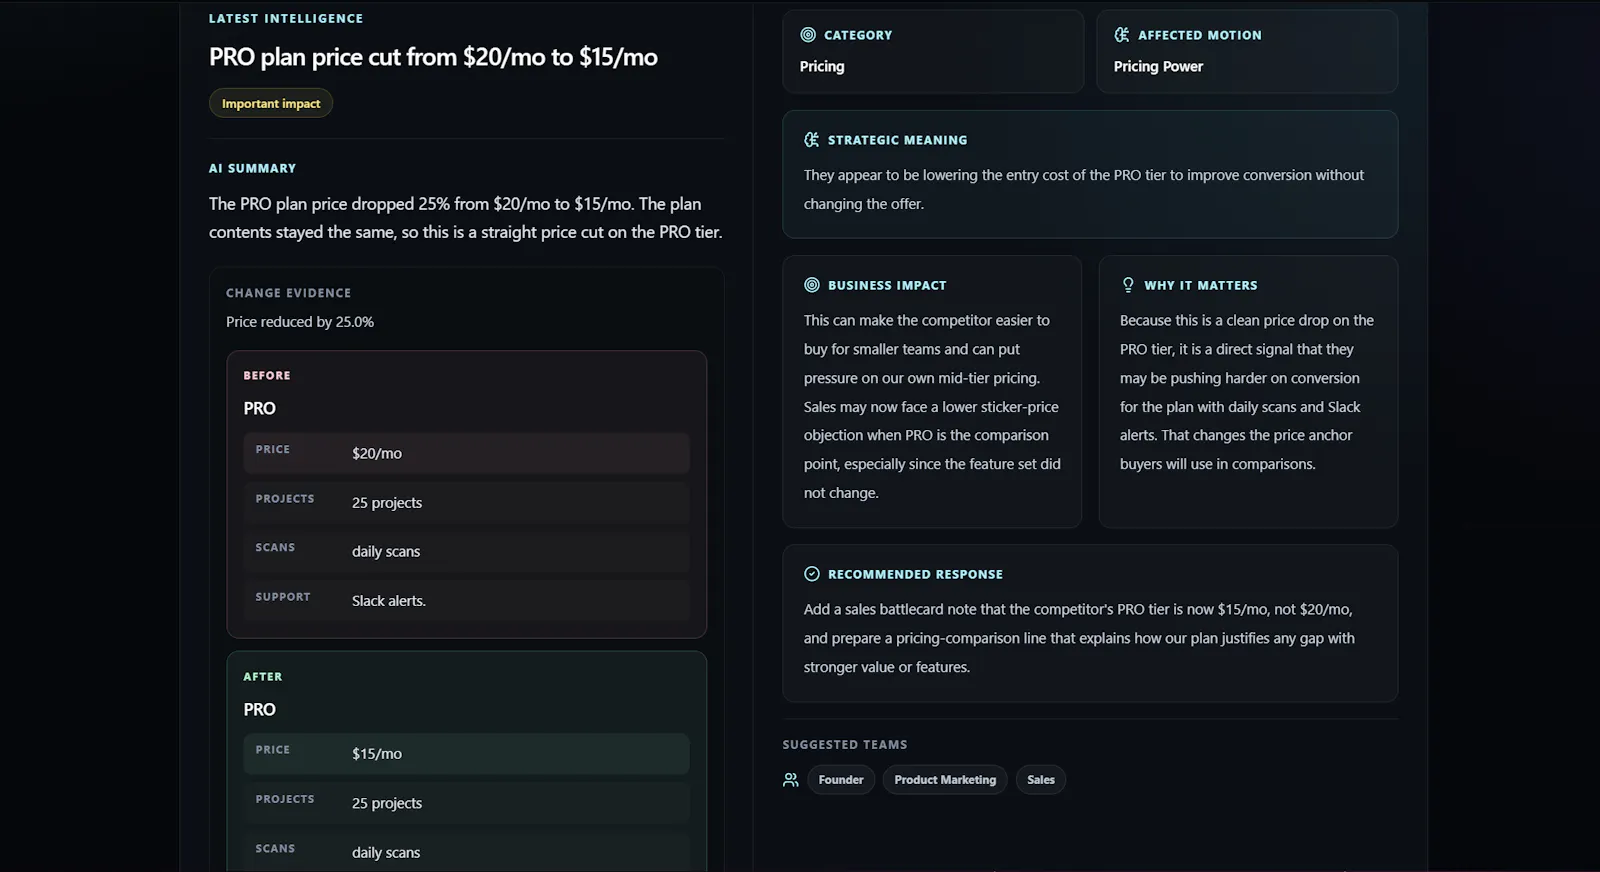Viewport: 1600px width, 872px height.
Task: Click the 'Slack alerts.' support value
Action: tap(389, 601)
